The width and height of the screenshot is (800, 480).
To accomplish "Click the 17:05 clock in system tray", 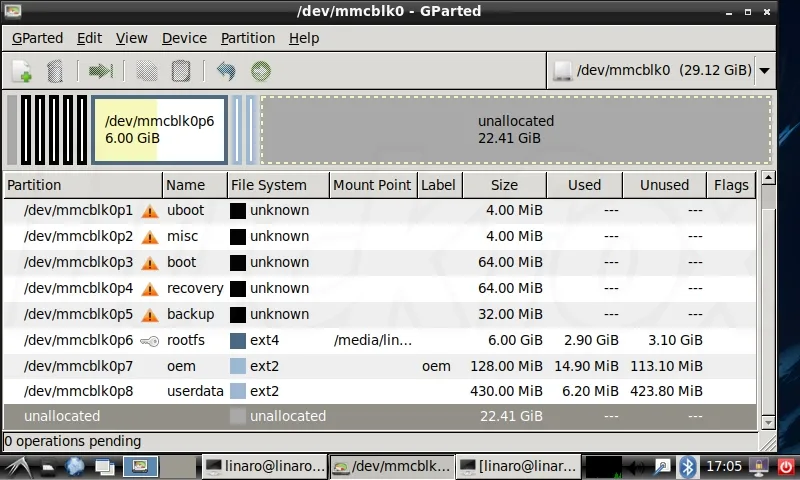I will pos(723,466).
